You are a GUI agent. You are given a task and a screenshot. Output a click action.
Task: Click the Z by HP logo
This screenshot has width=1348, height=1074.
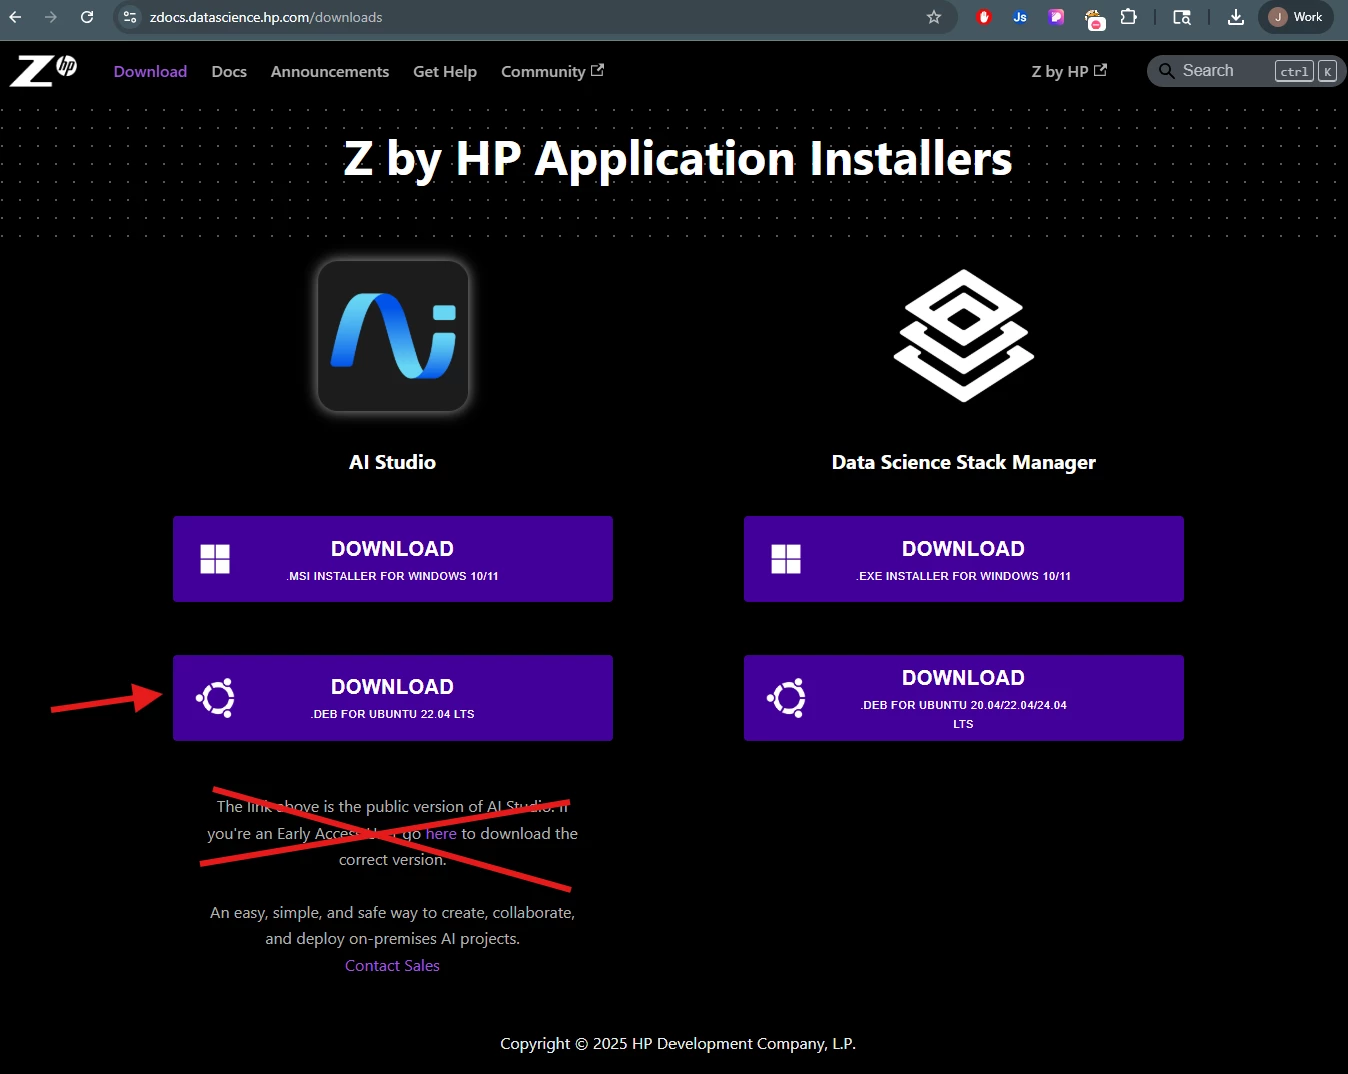pyautogui.click(x=43, y=71)
